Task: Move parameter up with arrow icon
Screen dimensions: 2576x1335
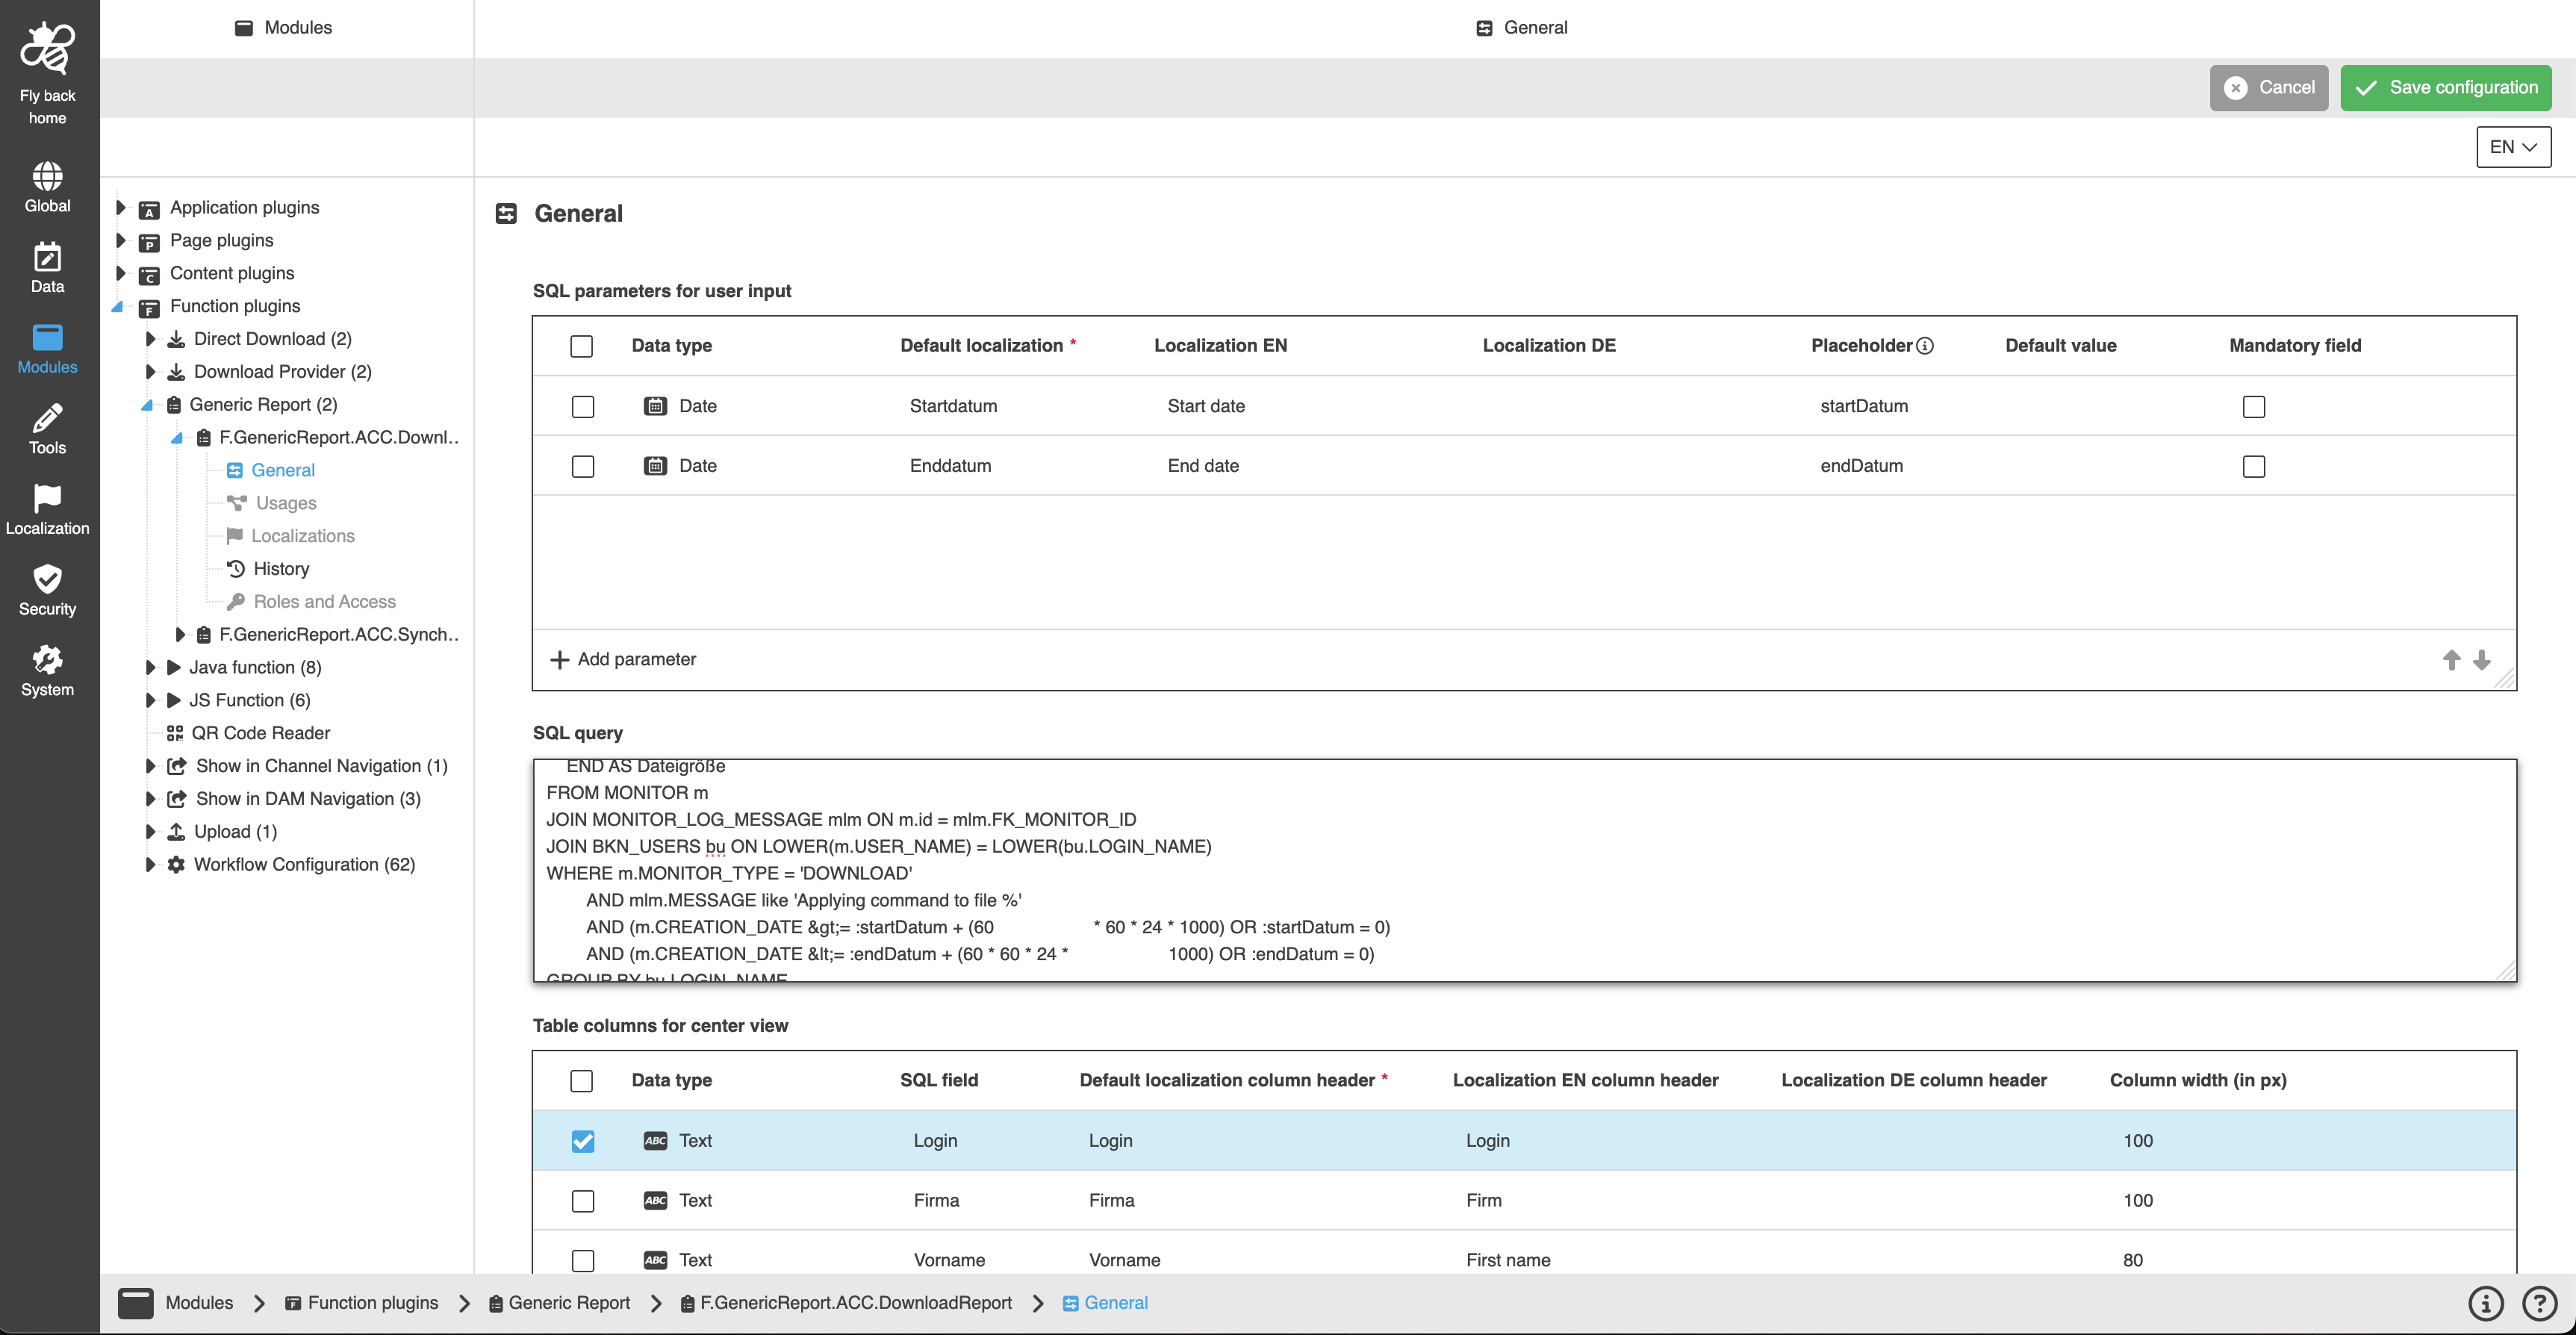Action: pyautogui.click(x=2451, y=660)
